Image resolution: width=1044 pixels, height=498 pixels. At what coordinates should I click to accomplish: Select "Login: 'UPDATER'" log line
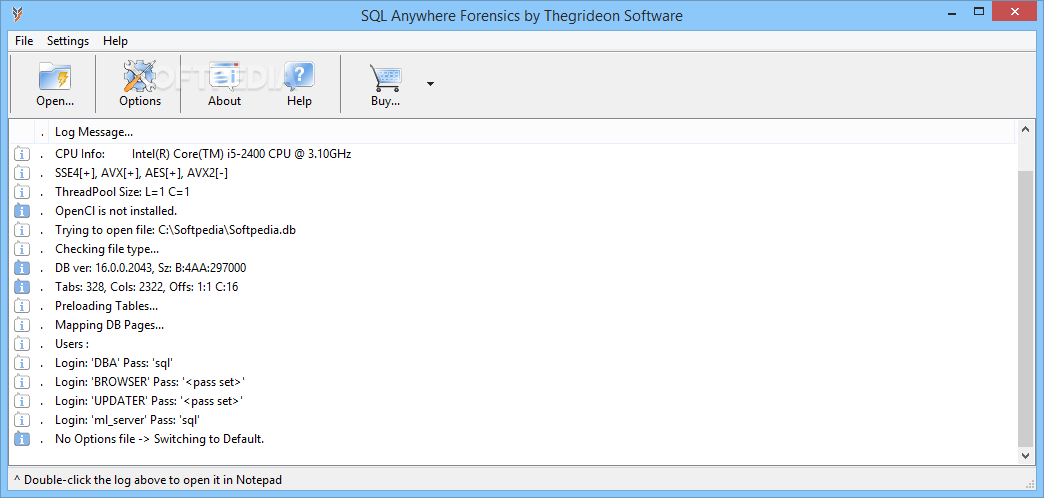tap(148, 401)
